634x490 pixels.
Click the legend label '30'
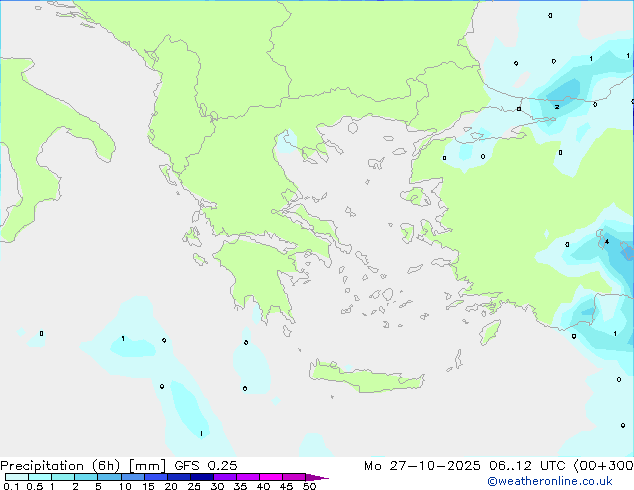[x=217, y=486]
